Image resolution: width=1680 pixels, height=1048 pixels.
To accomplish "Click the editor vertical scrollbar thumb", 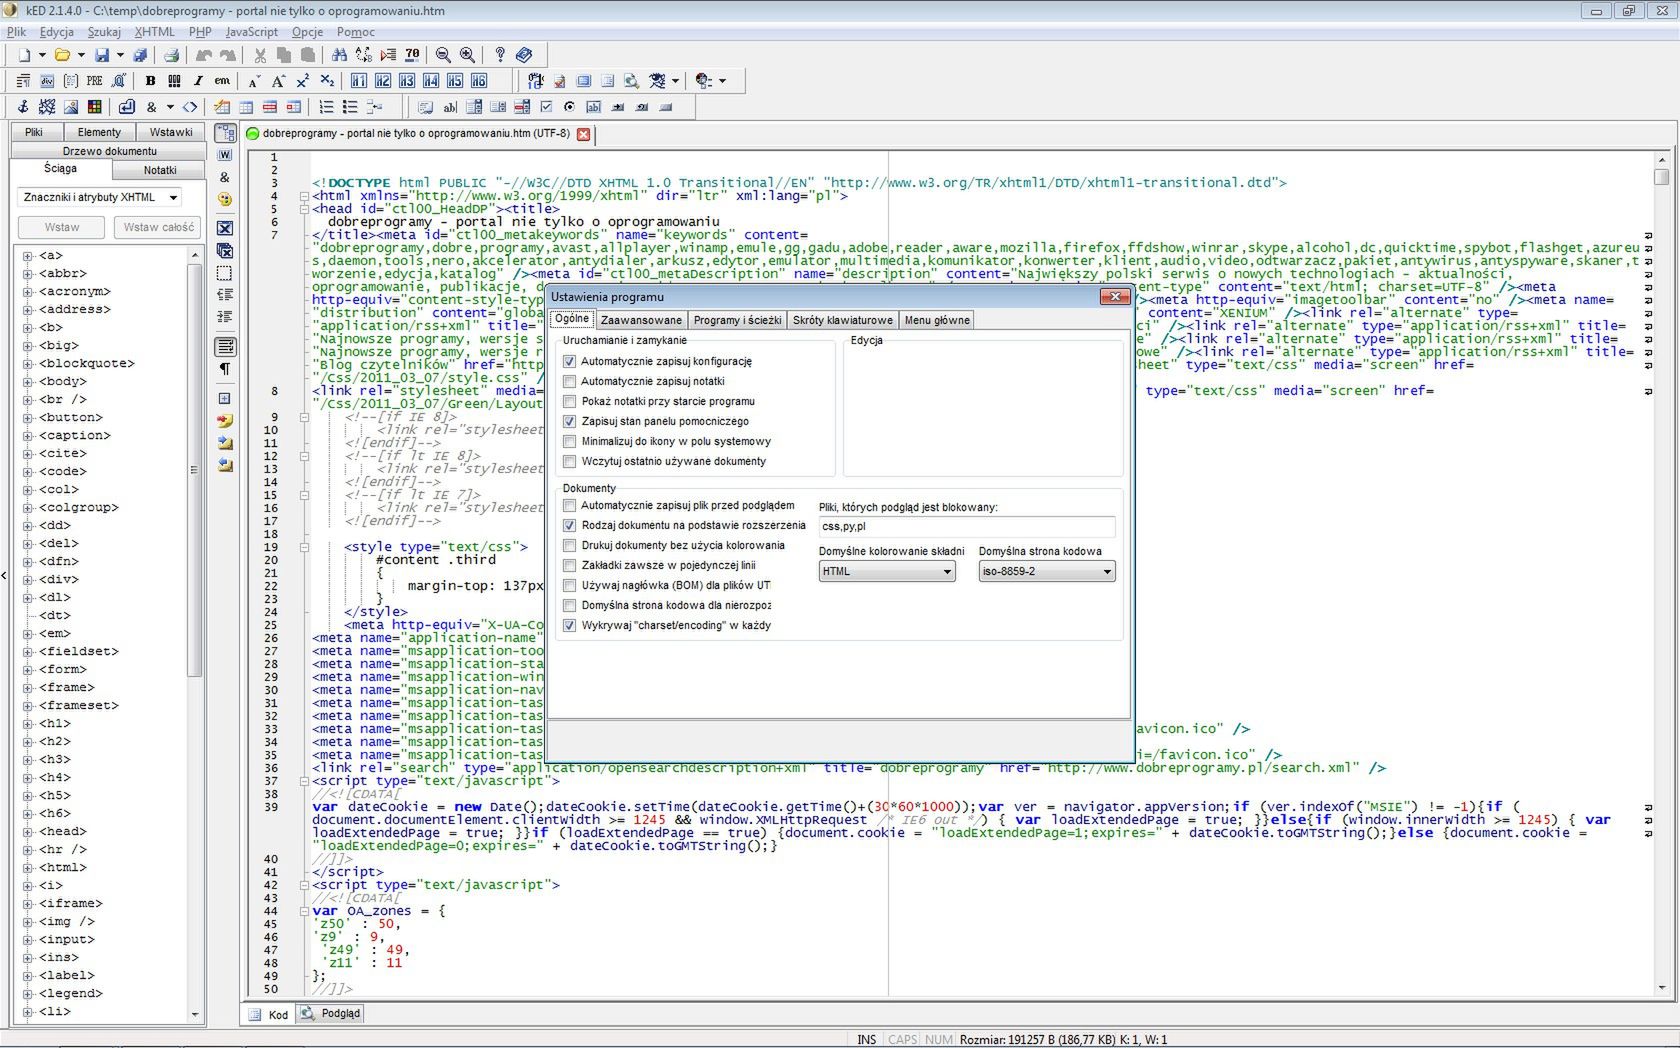I will point(1661,177).
